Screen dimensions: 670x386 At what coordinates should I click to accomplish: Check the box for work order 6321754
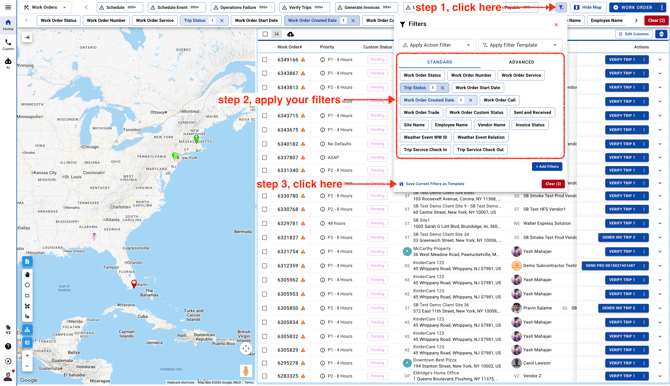click(265, 252)
